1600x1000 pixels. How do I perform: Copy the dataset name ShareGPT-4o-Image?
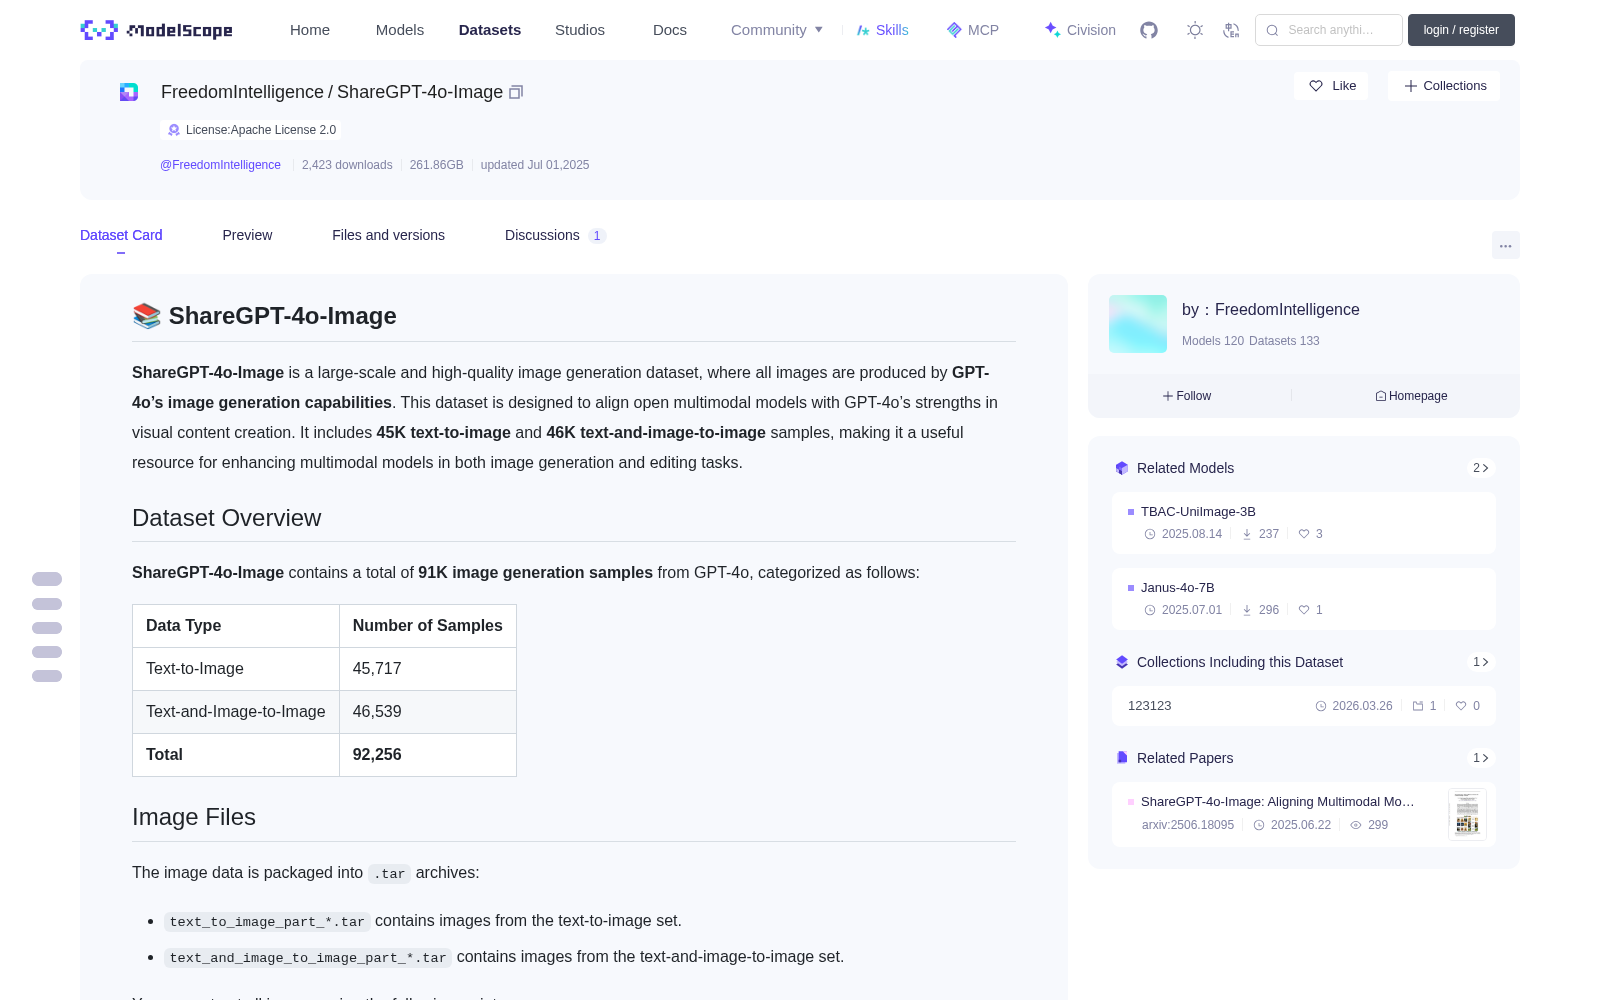[516, 92]
